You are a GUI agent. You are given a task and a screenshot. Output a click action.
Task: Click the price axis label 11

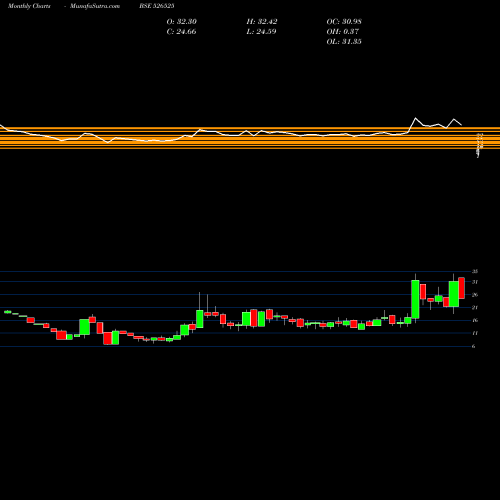tap(475, 333)
